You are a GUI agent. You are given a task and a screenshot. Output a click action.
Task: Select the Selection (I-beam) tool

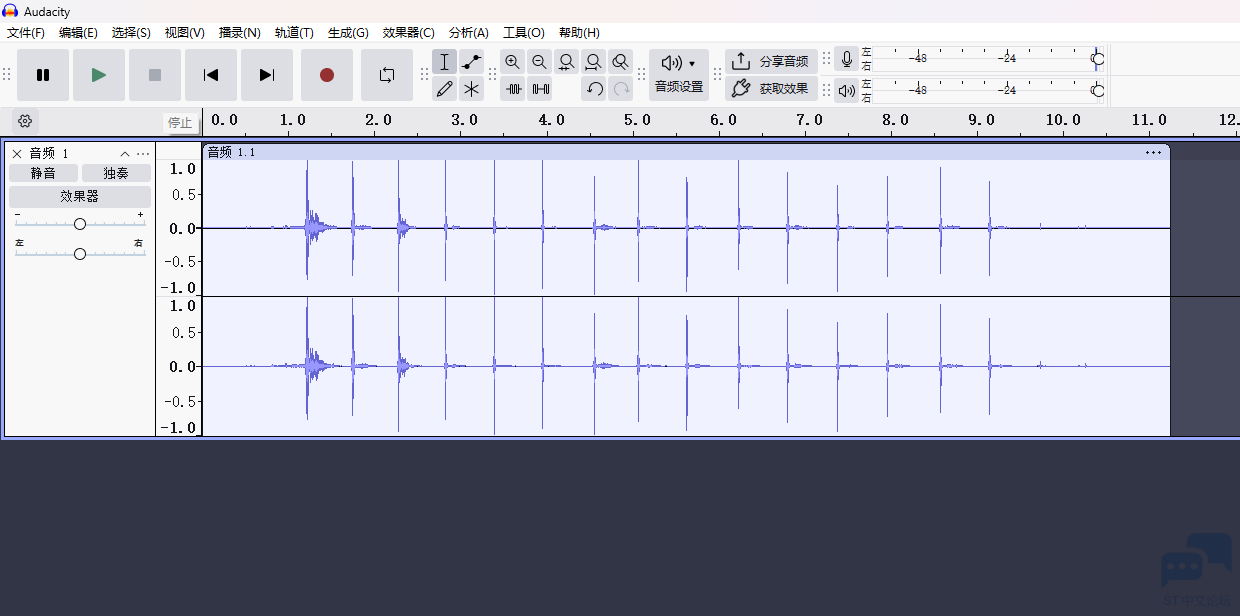(445, 62)
